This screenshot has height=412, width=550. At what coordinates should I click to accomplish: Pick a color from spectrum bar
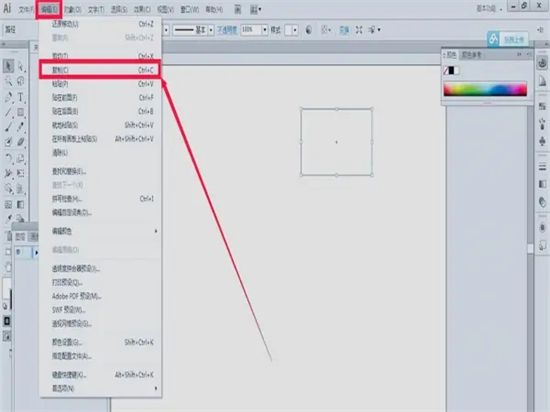click(x=485, y=89)
